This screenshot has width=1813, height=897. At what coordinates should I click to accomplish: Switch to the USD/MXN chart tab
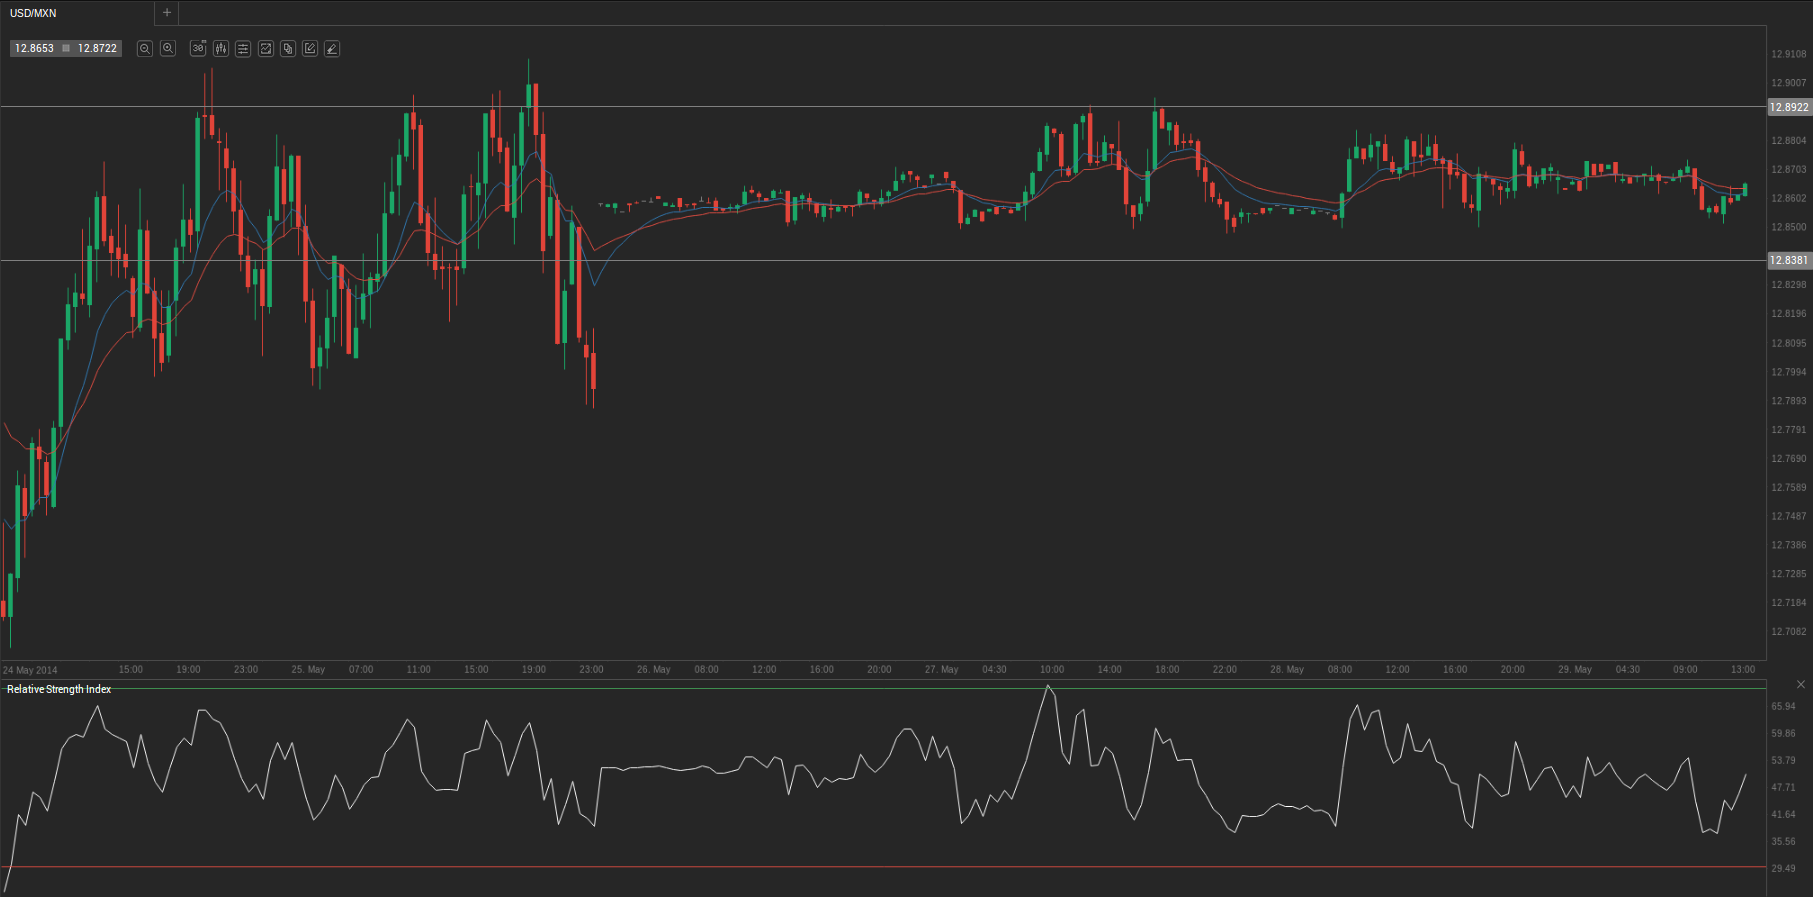click(x=34, y=13)
